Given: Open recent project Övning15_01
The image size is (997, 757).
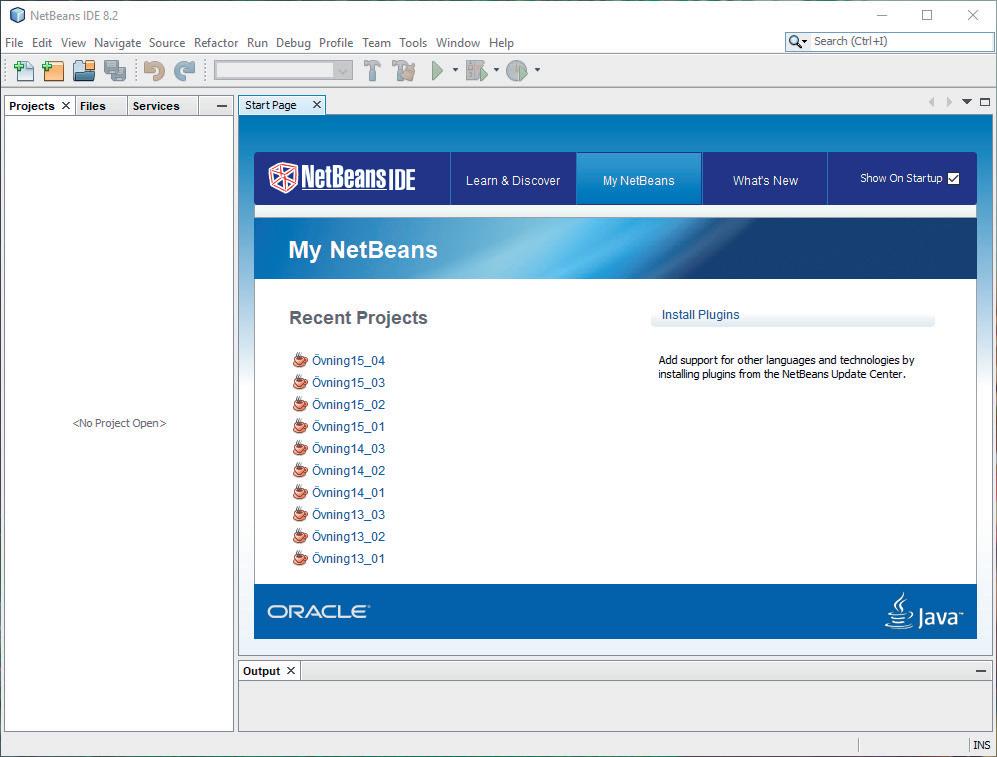Looking at the screenshot, I should point(348,426).
